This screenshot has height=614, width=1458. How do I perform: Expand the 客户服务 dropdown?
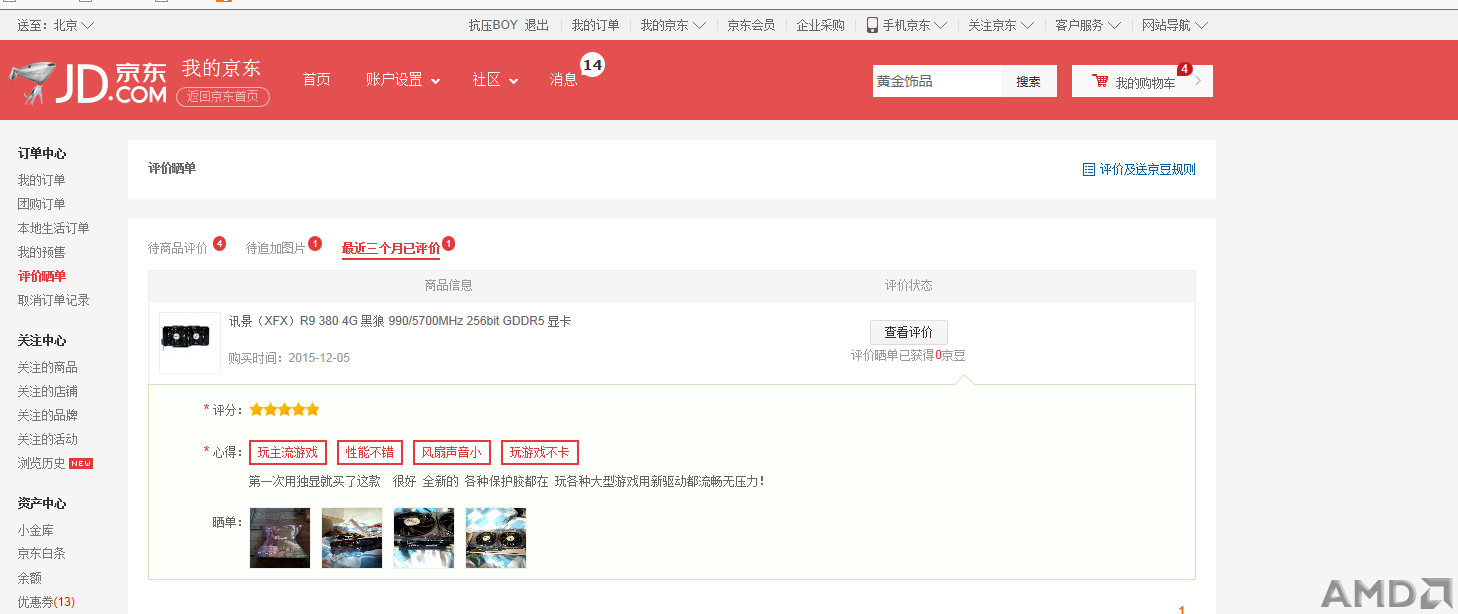(1088, 25)
